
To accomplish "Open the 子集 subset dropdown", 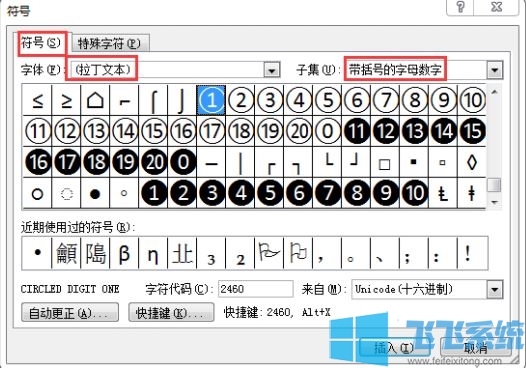I will coord(494,70).
